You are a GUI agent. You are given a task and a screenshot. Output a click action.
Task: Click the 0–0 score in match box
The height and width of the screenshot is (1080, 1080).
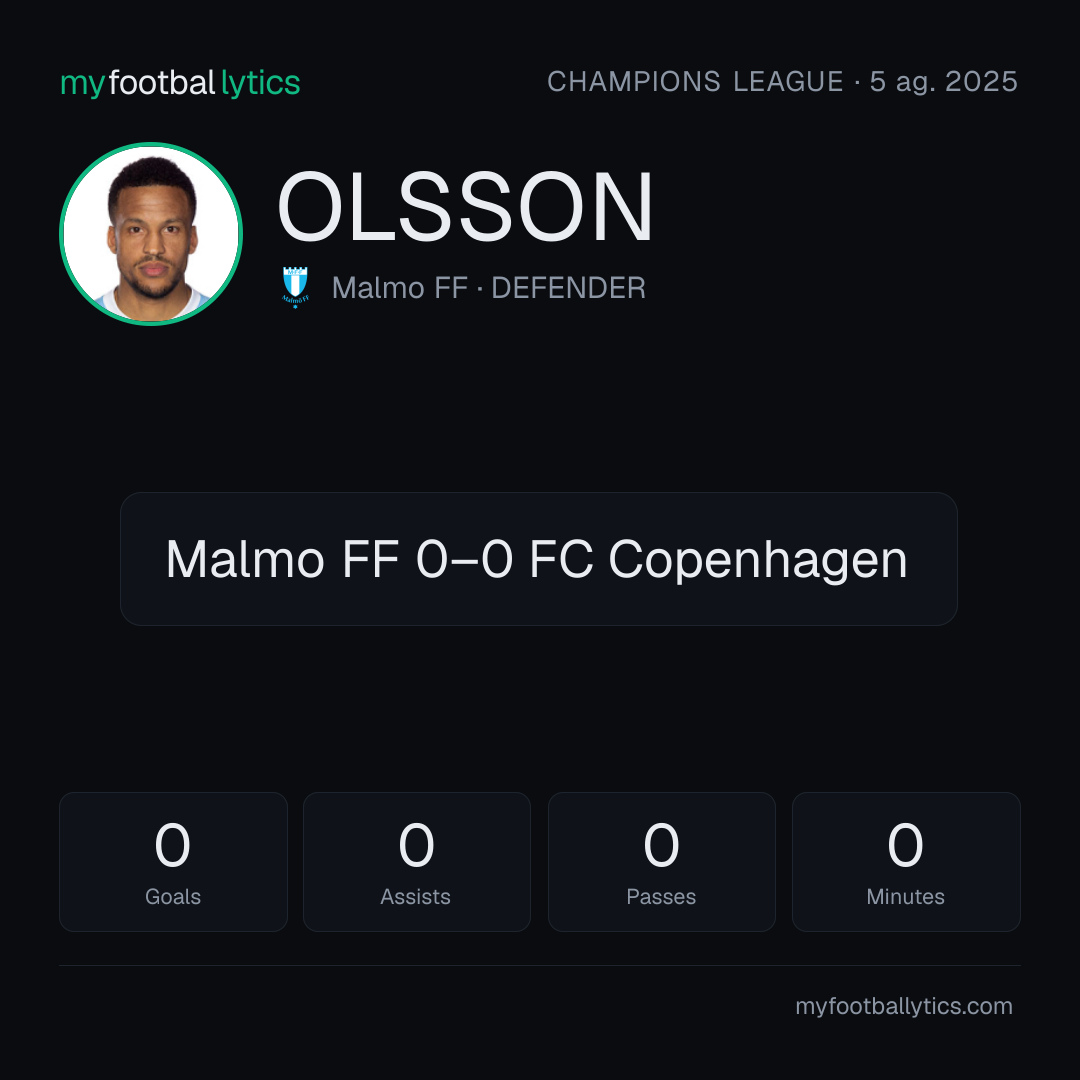[x=464, y=559]
